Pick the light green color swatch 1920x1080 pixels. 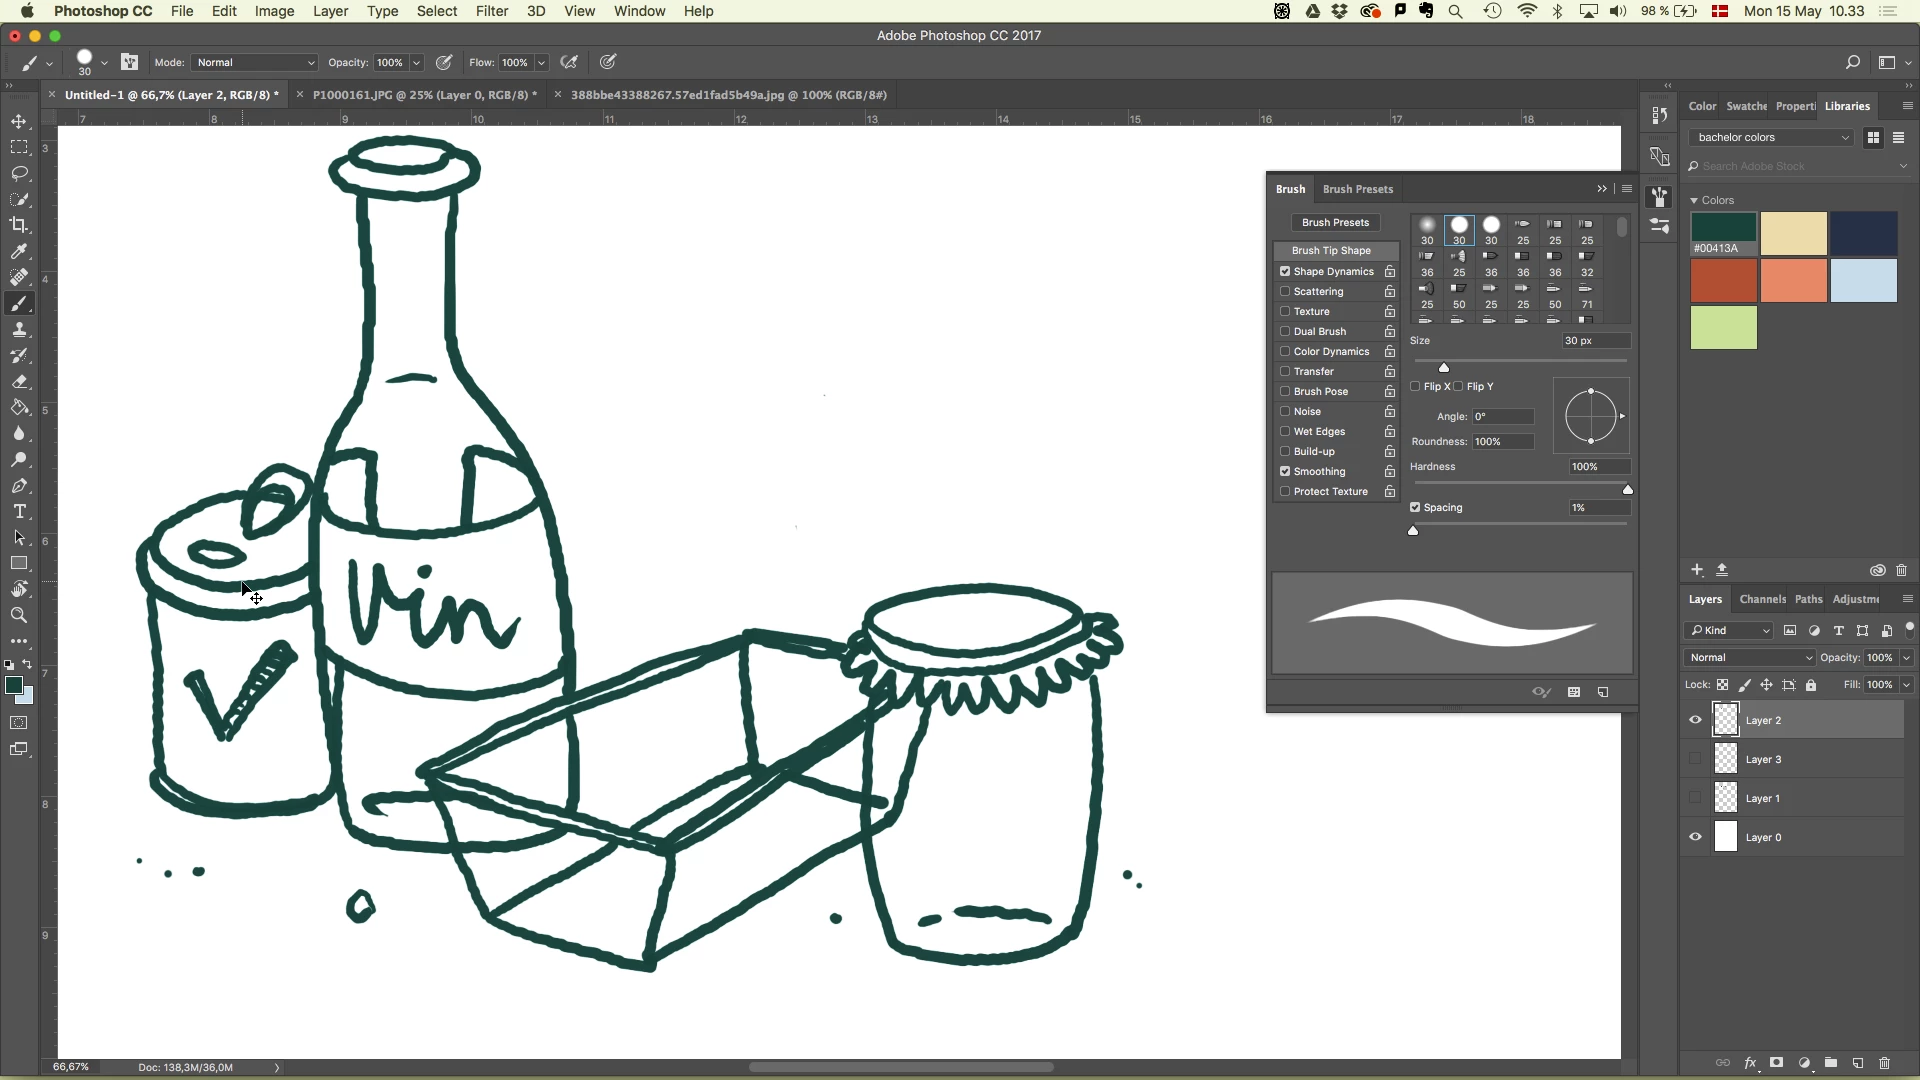(1723, 328)
